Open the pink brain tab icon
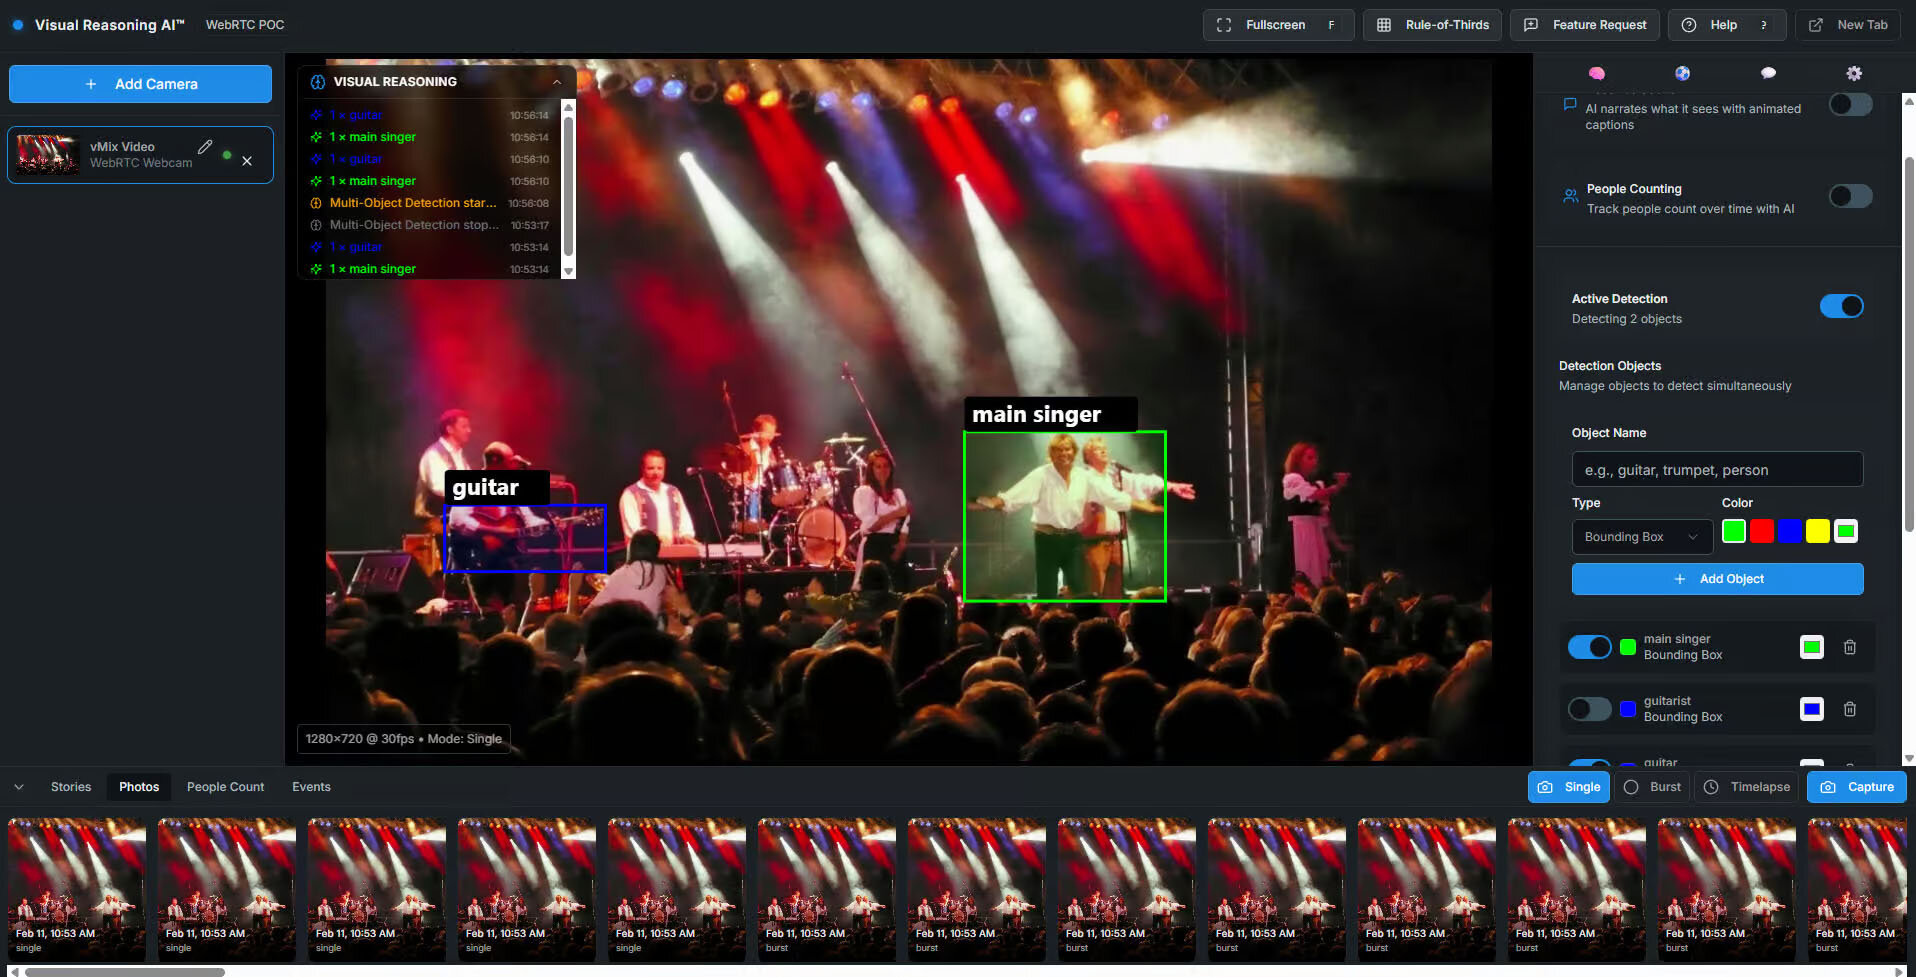The width and height of the screenshot is (1916, 977). pyautogui.click(x=1596, y=73)
